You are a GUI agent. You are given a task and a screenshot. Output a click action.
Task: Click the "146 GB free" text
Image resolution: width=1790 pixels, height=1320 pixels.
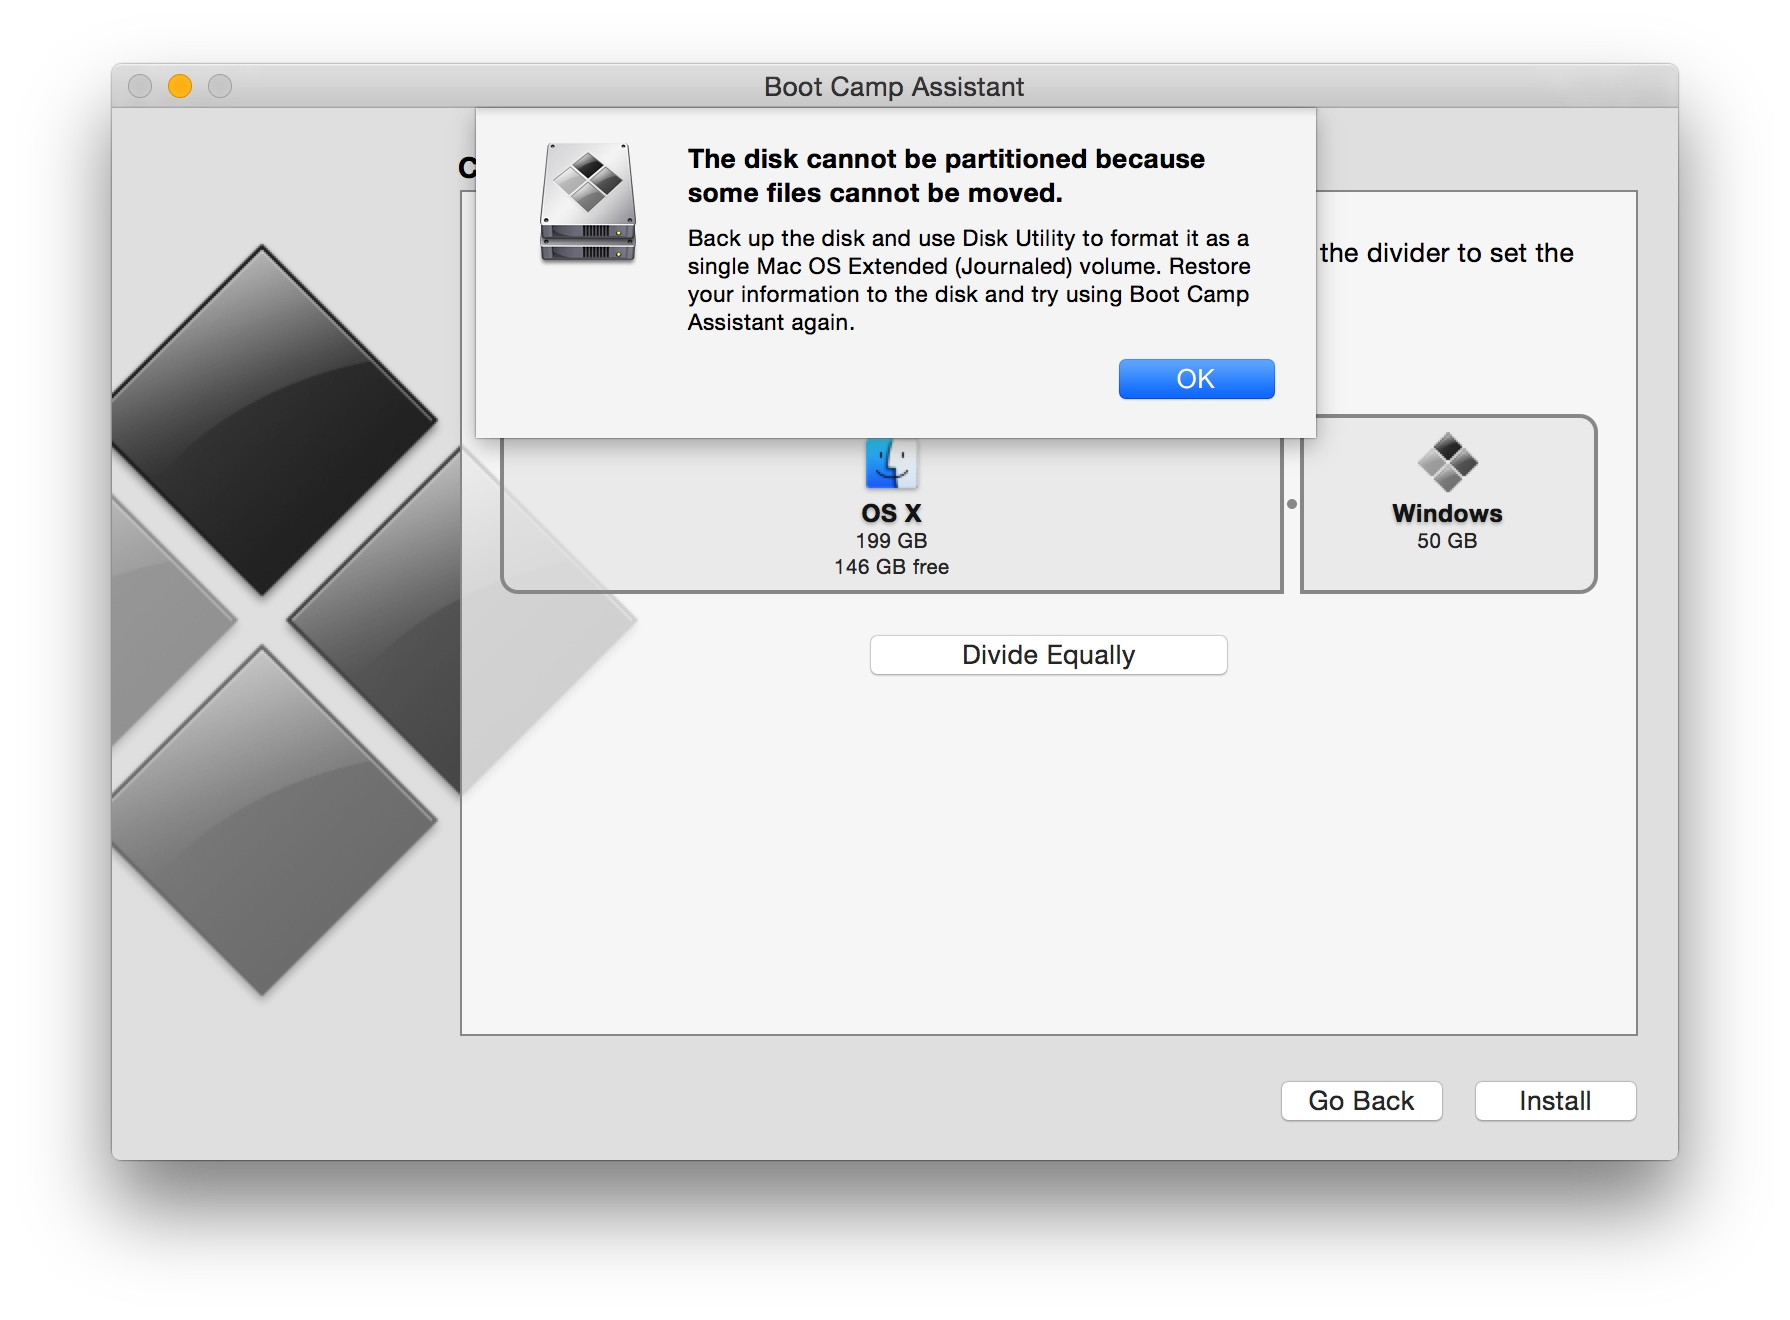pyautogui.click(x=891, y=567)
